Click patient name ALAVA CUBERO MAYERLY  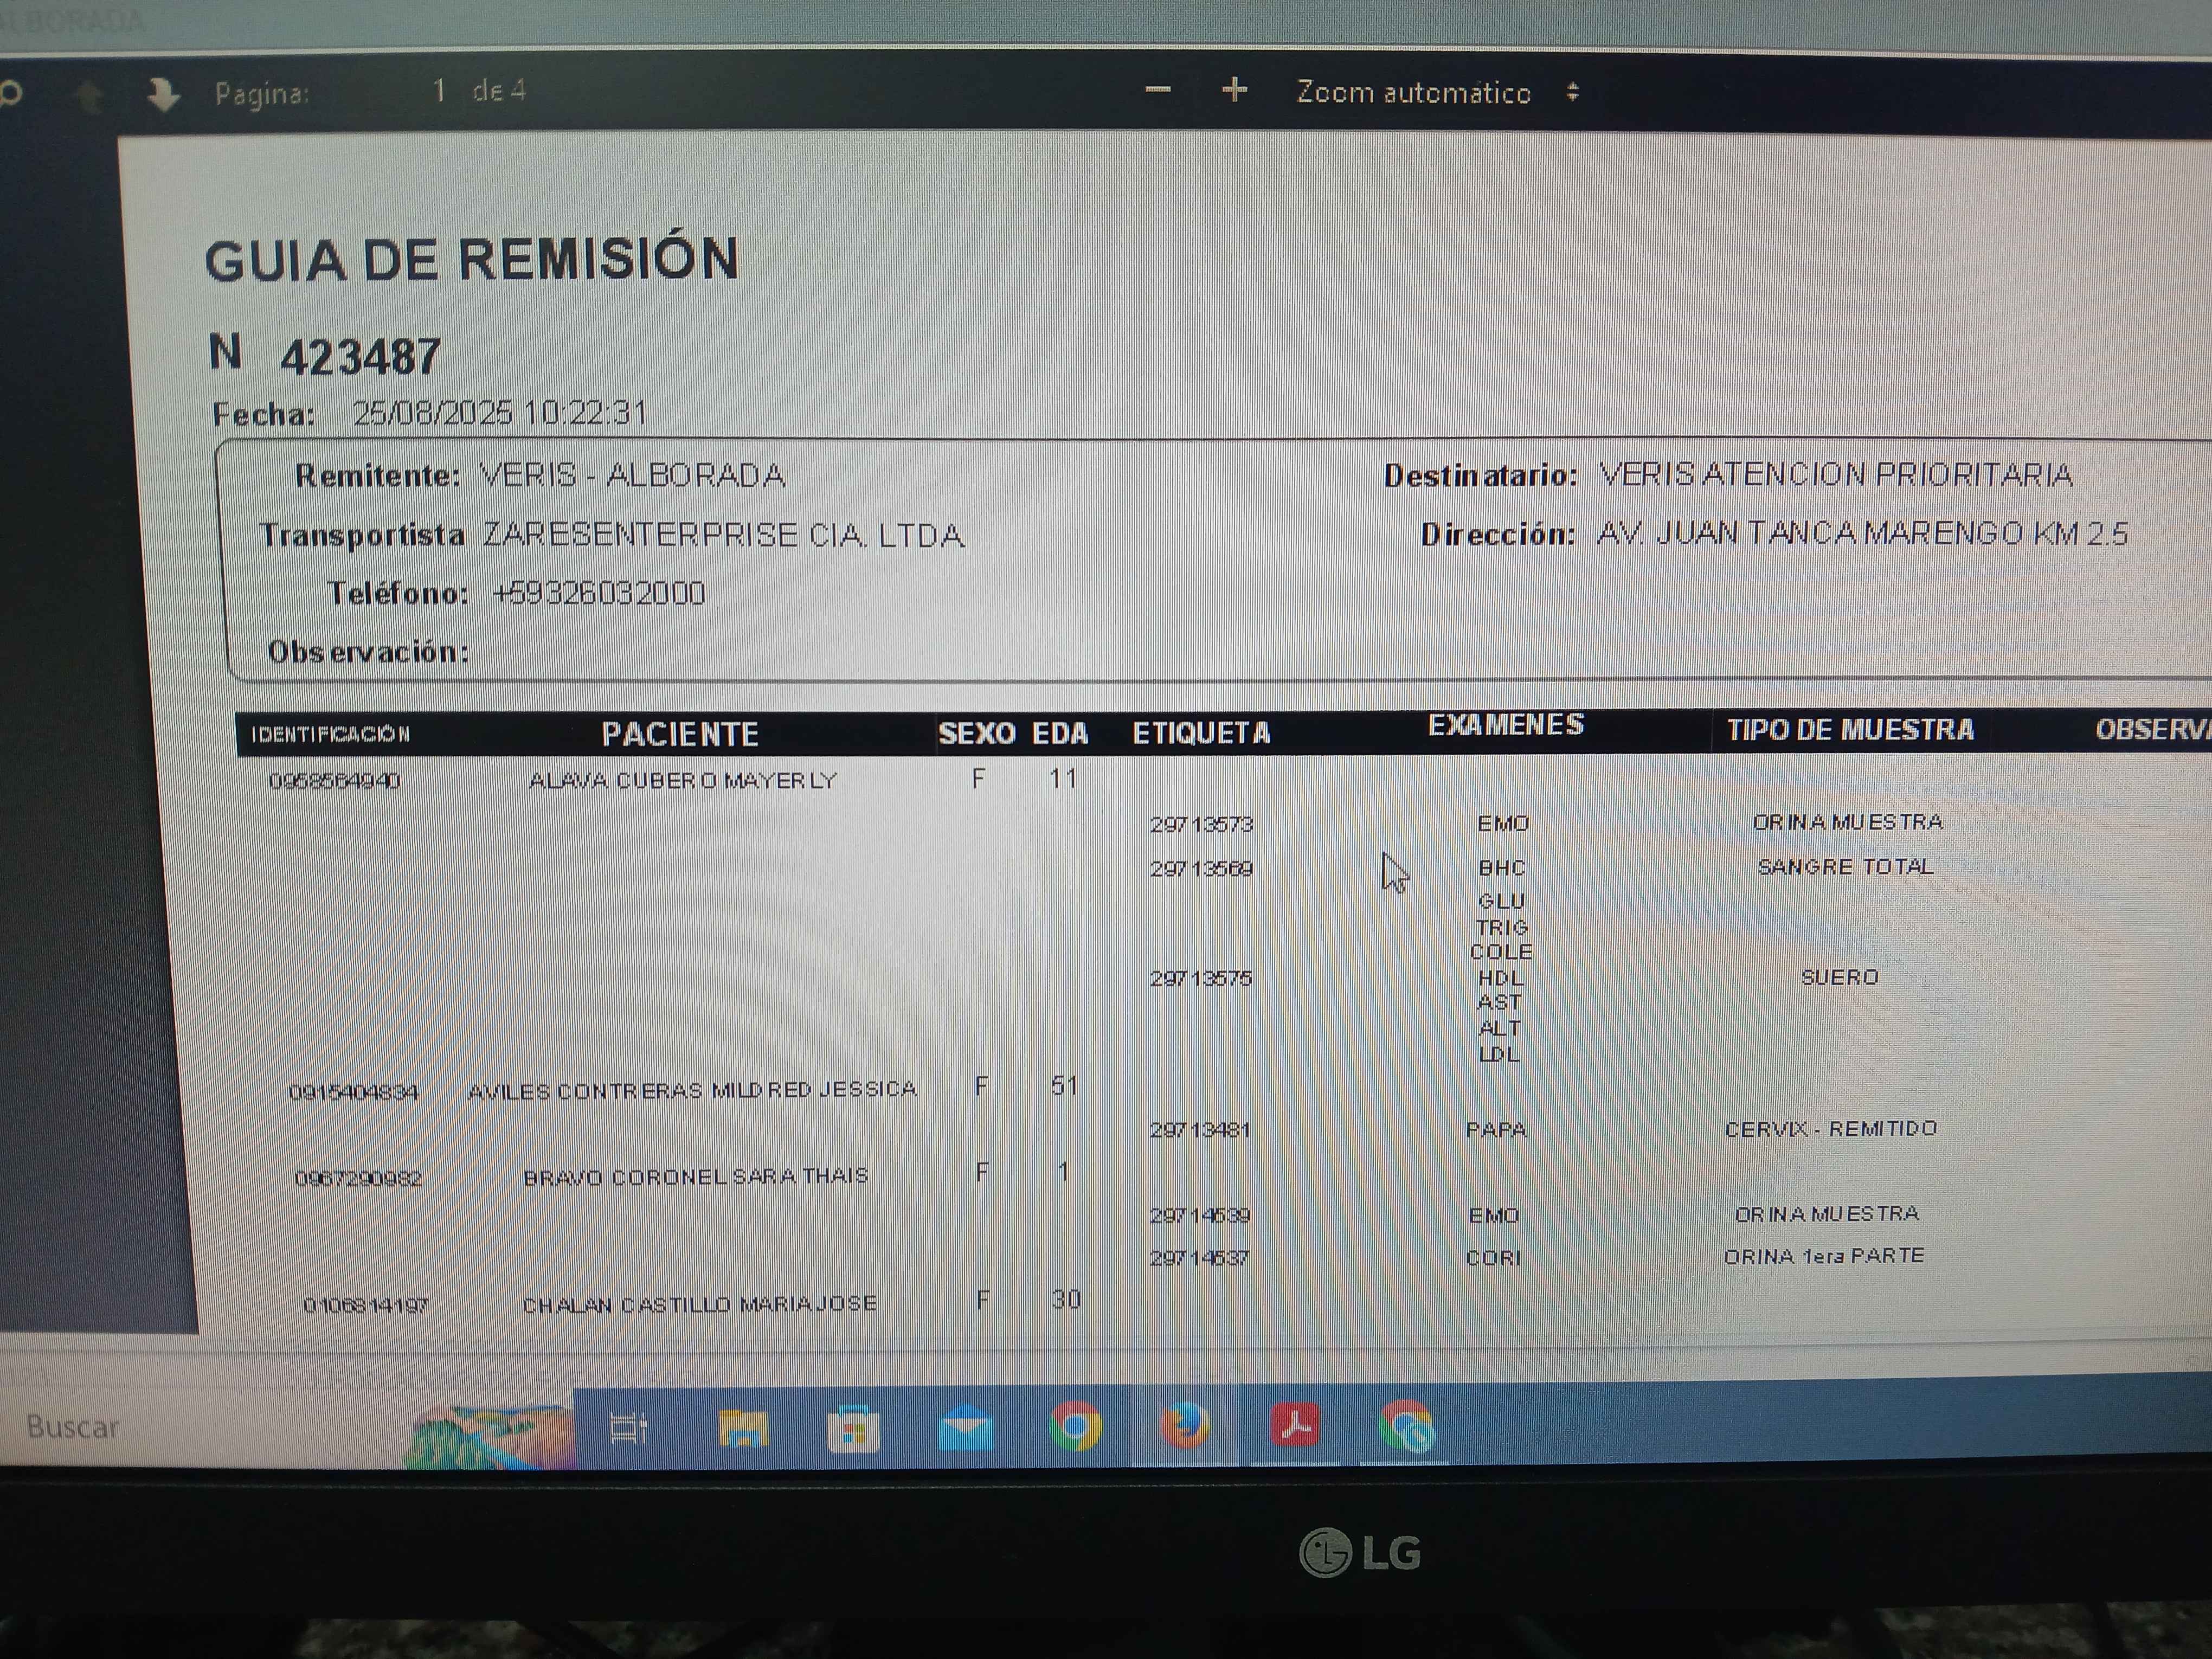(682, 781)
